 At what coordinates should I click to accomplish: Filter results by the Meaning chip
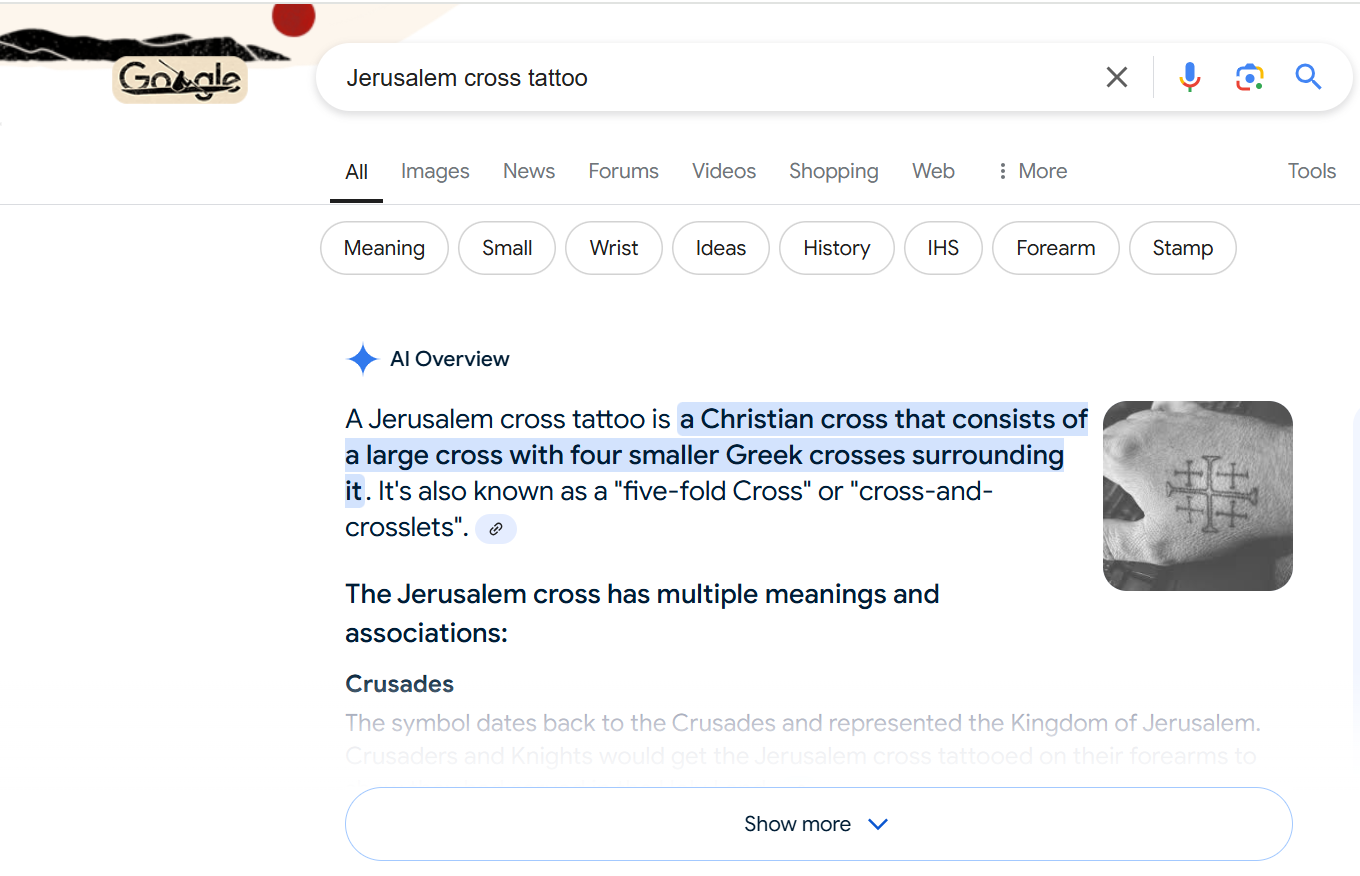tap(384, 248)
